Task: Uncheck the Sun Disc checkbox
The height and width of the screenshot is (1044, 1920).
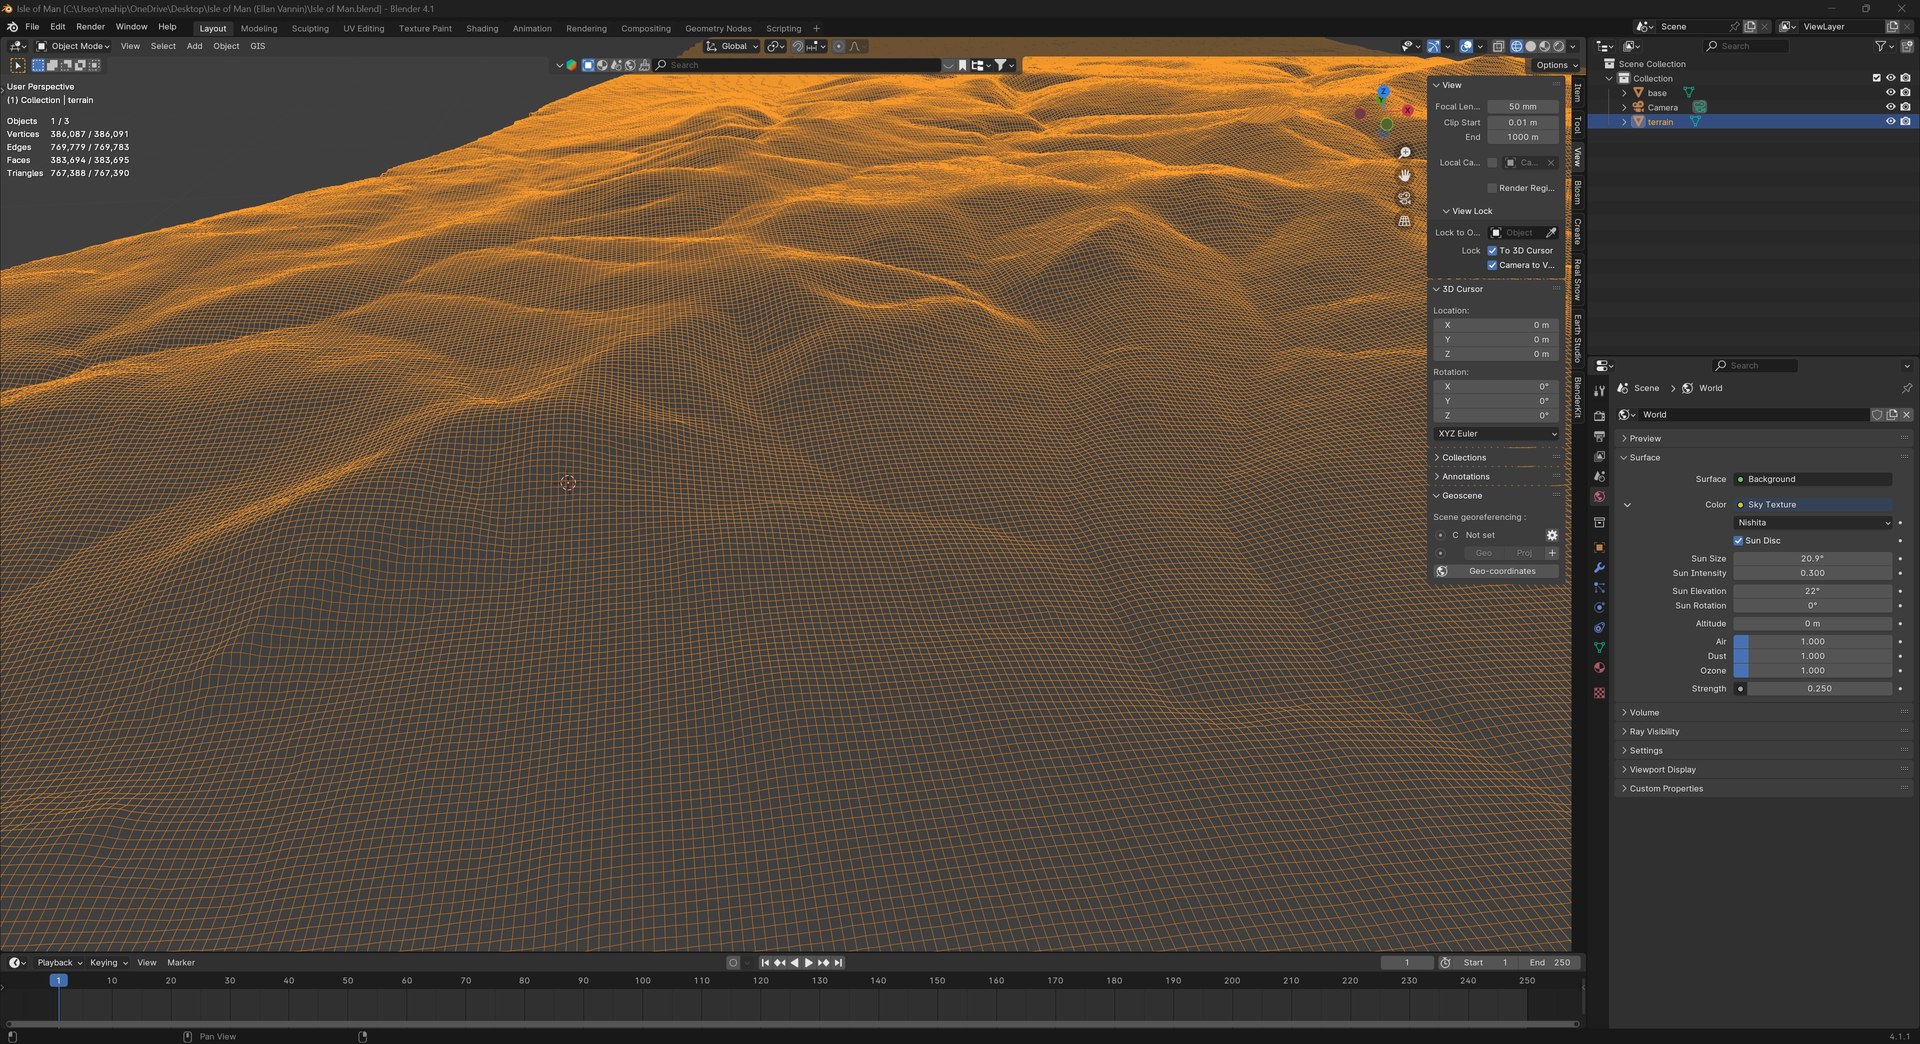Action: tap(1738, 541)
